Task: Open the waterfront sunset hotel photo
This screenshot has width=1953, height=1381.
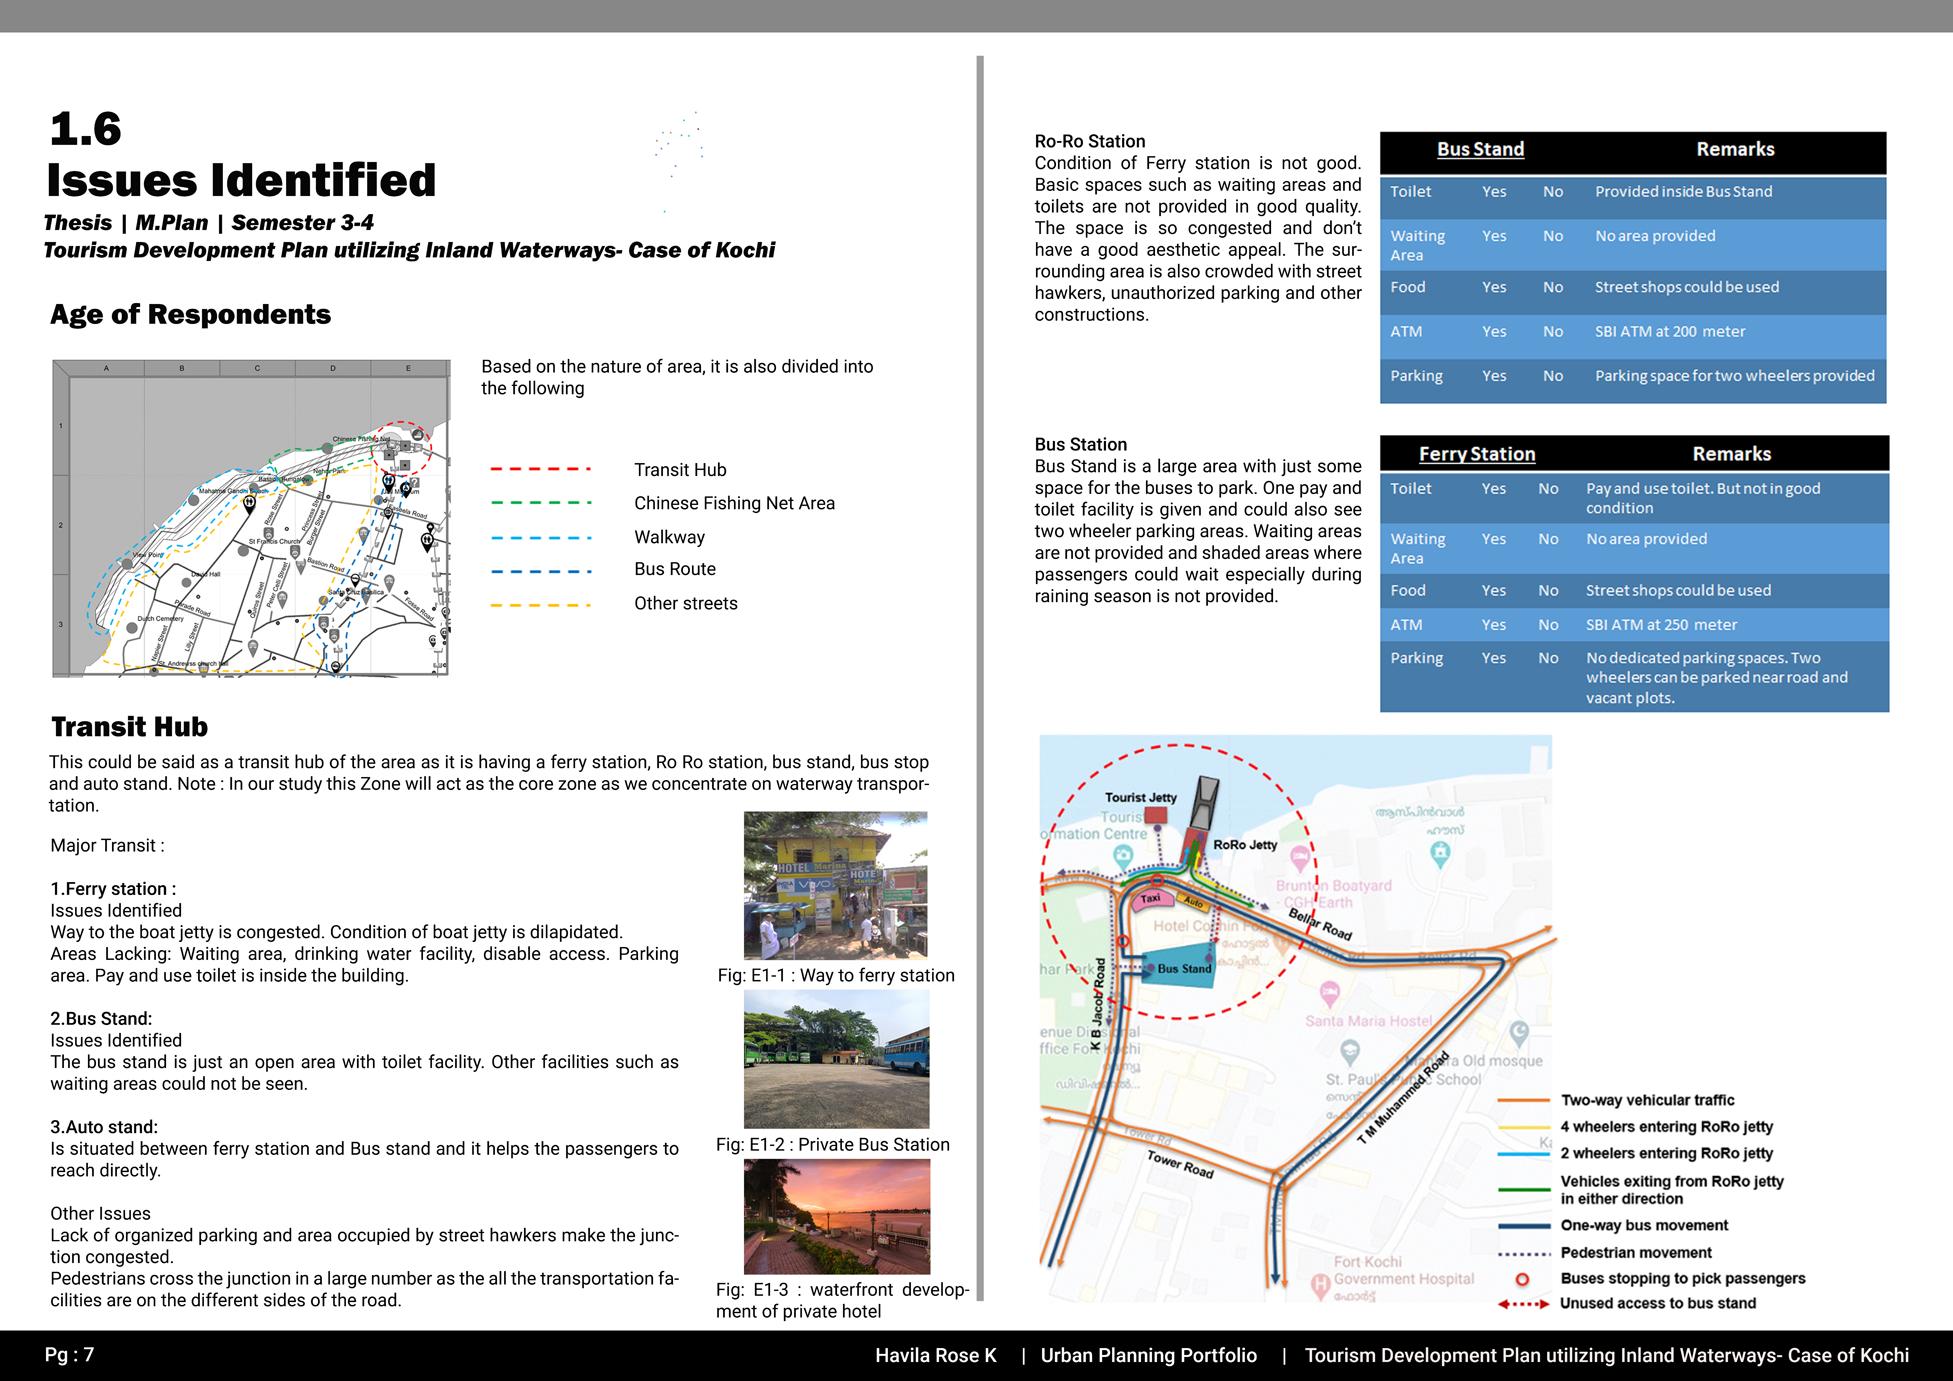Action: (836, 1216)
